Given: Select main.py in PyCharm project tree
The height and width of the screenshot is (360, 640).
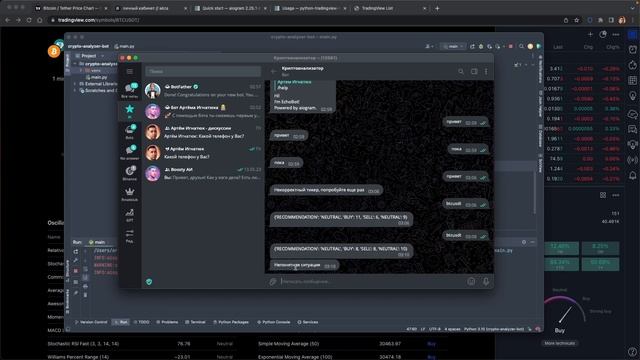Looking at the screenshot, I should coord(97,77).
